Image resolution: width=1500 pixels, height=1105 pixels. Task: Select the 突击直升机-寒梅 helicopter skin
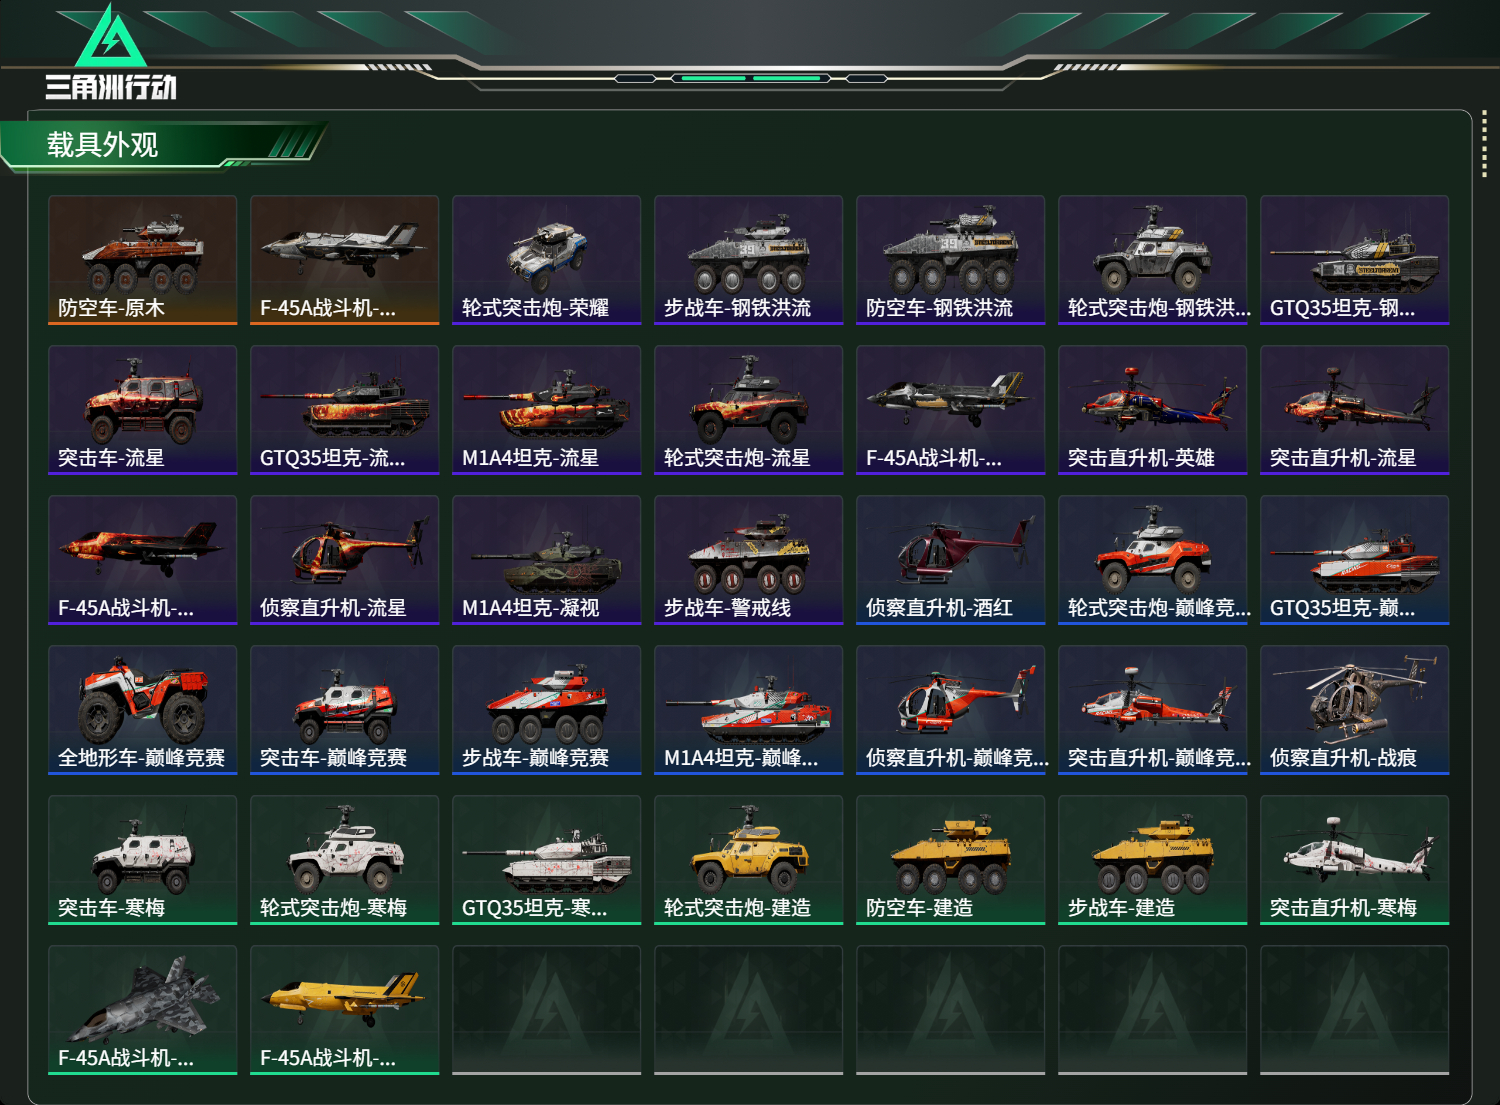1355,860
